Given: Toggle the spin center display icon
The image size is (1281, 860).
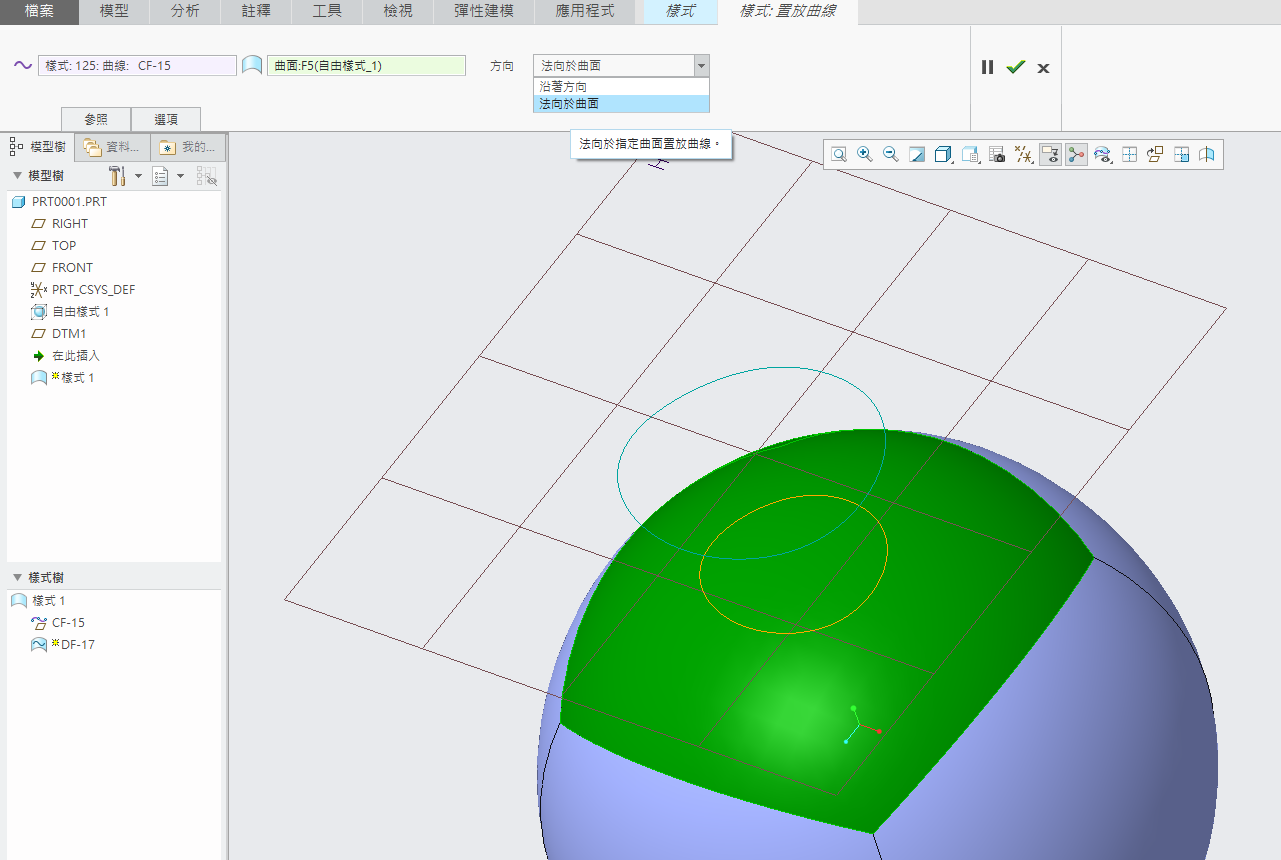Looking at the screenshot, I should tap(1076, 154).
